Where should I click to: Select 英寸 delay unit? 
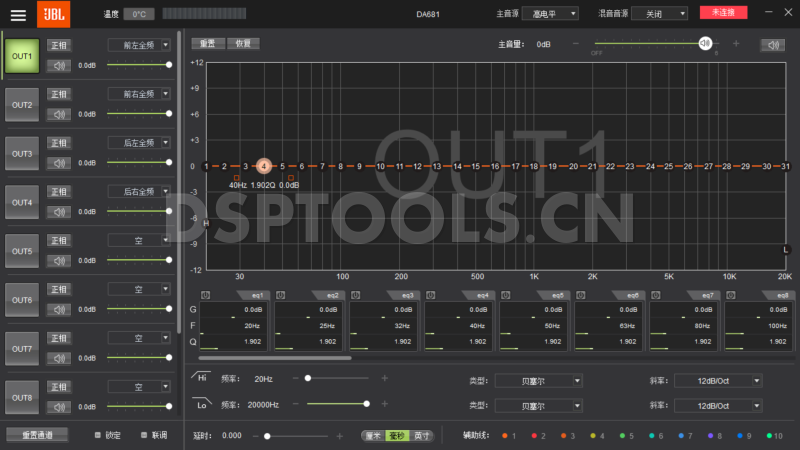tap(421, 436)
